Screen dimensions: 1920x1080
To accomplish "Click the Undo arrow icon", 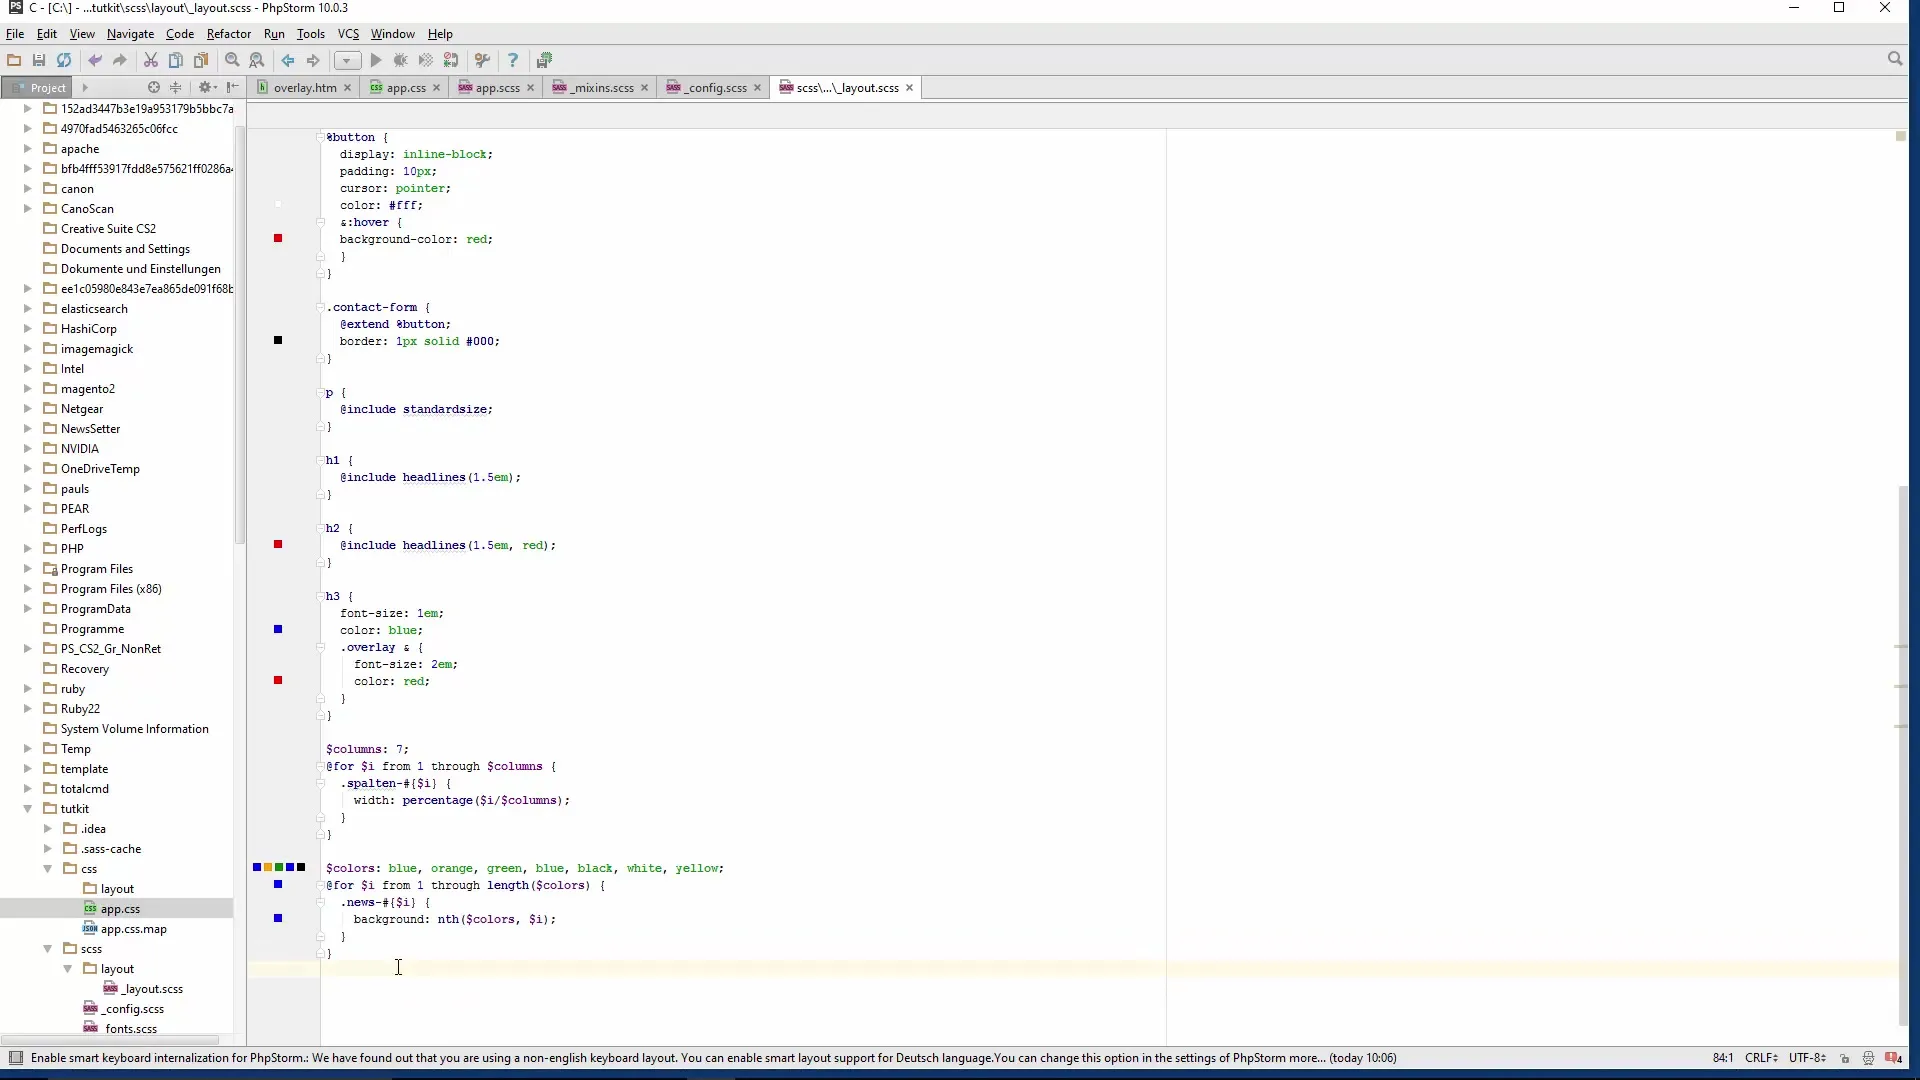I will click(x=95, y=60).
